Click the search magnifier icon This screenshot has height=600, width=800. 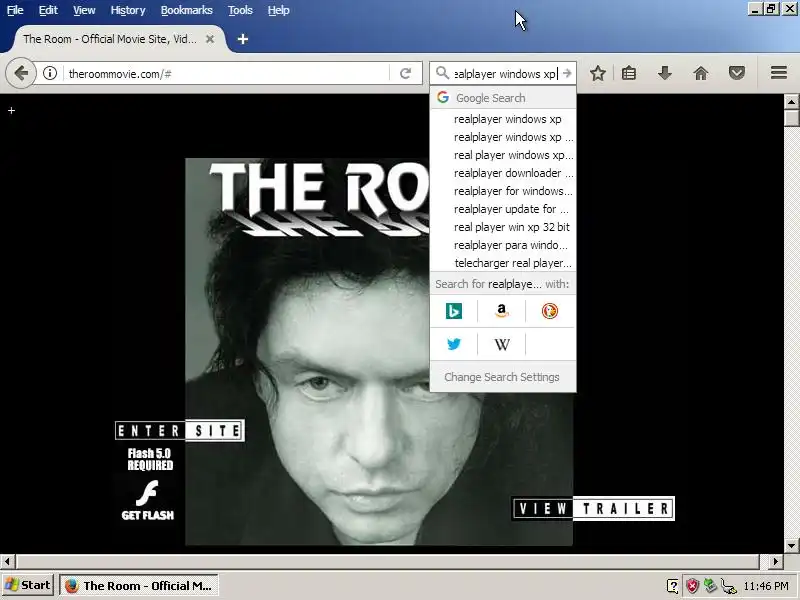pos(442,73)
